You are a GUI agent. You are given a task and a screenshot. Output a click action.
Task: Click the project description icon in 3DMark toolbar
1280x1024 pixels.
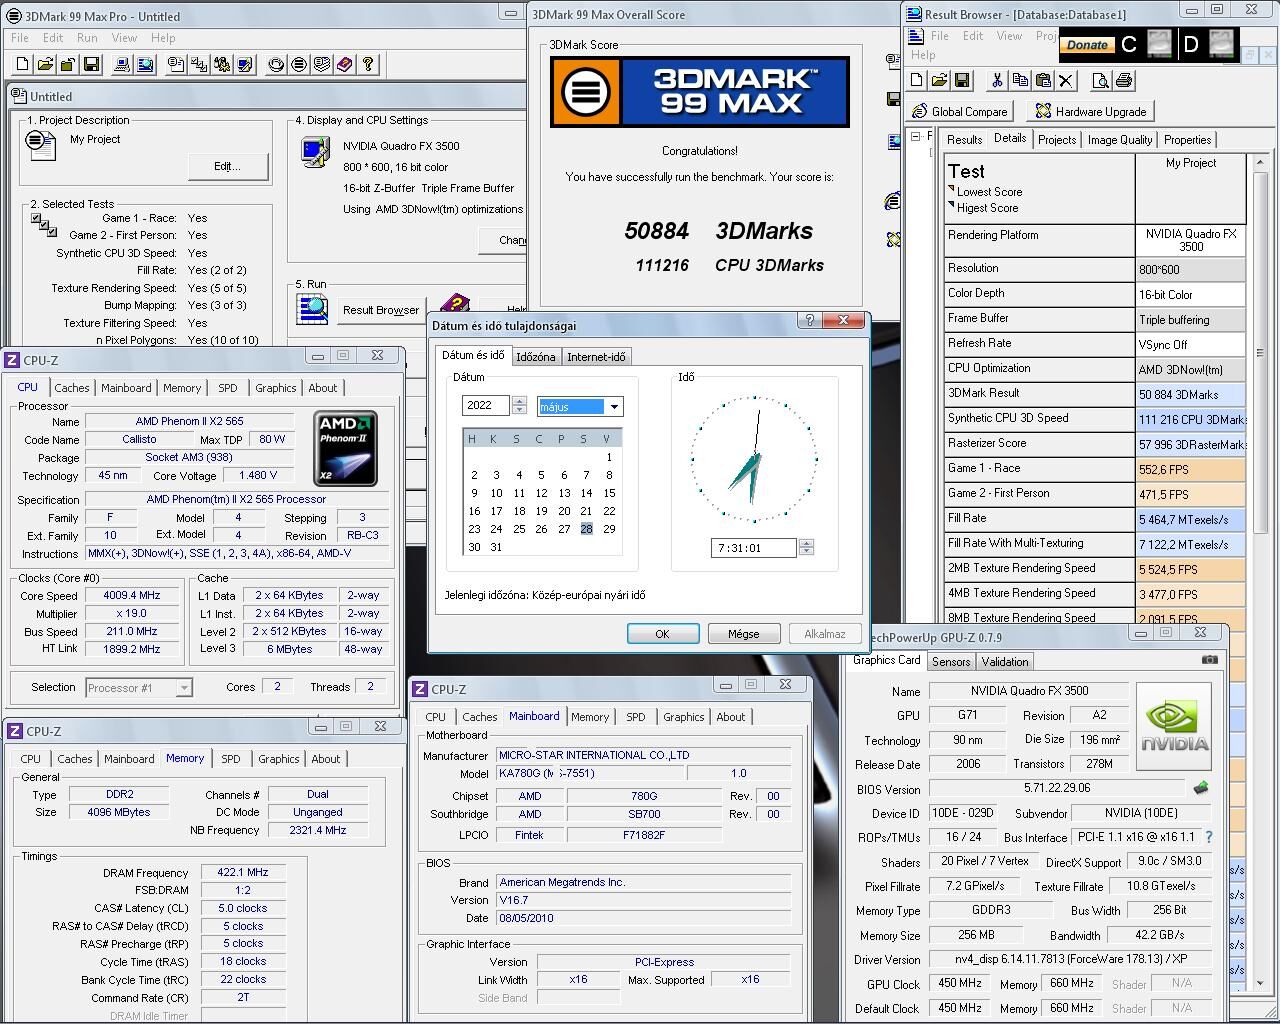click(176, 65)
